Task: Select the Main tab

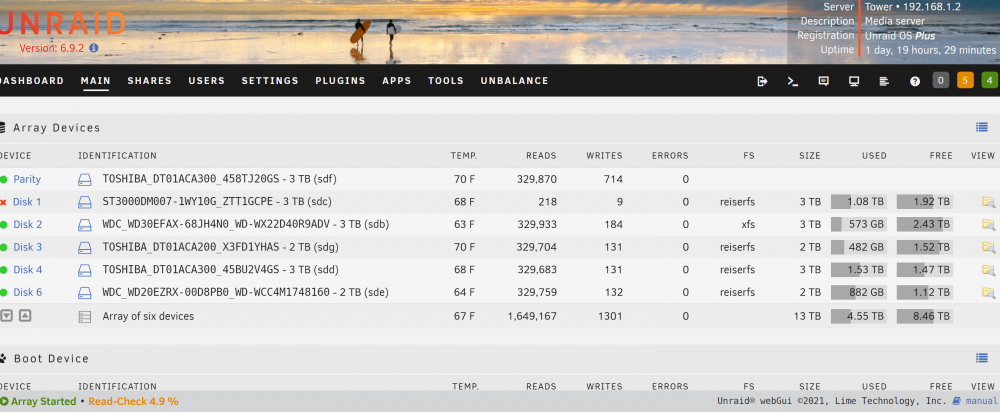Action: (x=96, y=81)
